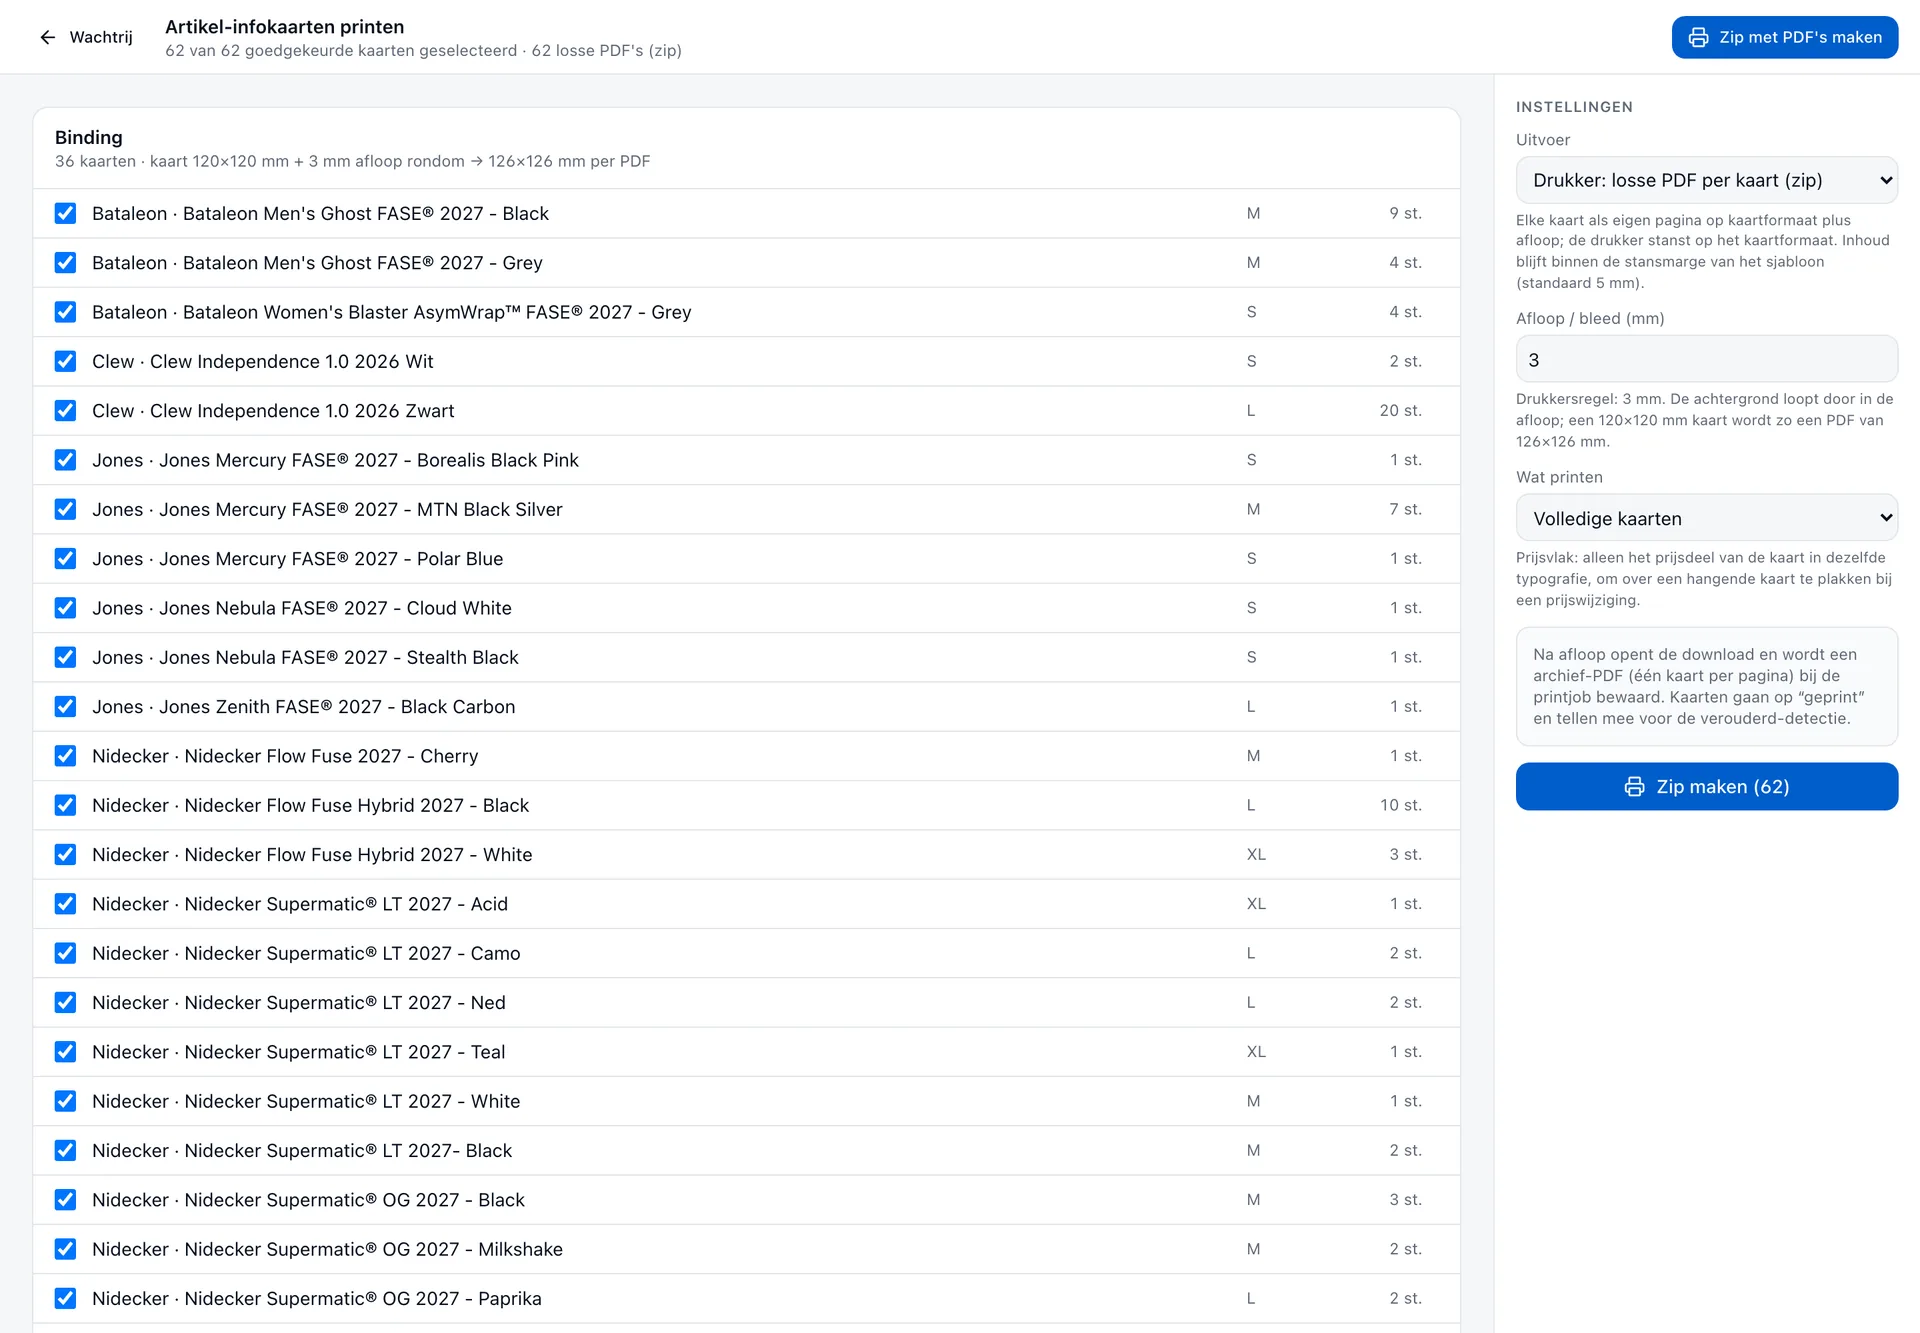Click the 20 st. quantity for Clew Zwart
The height and width of the screenshot is (1333, 1920).
point(1400,410)
